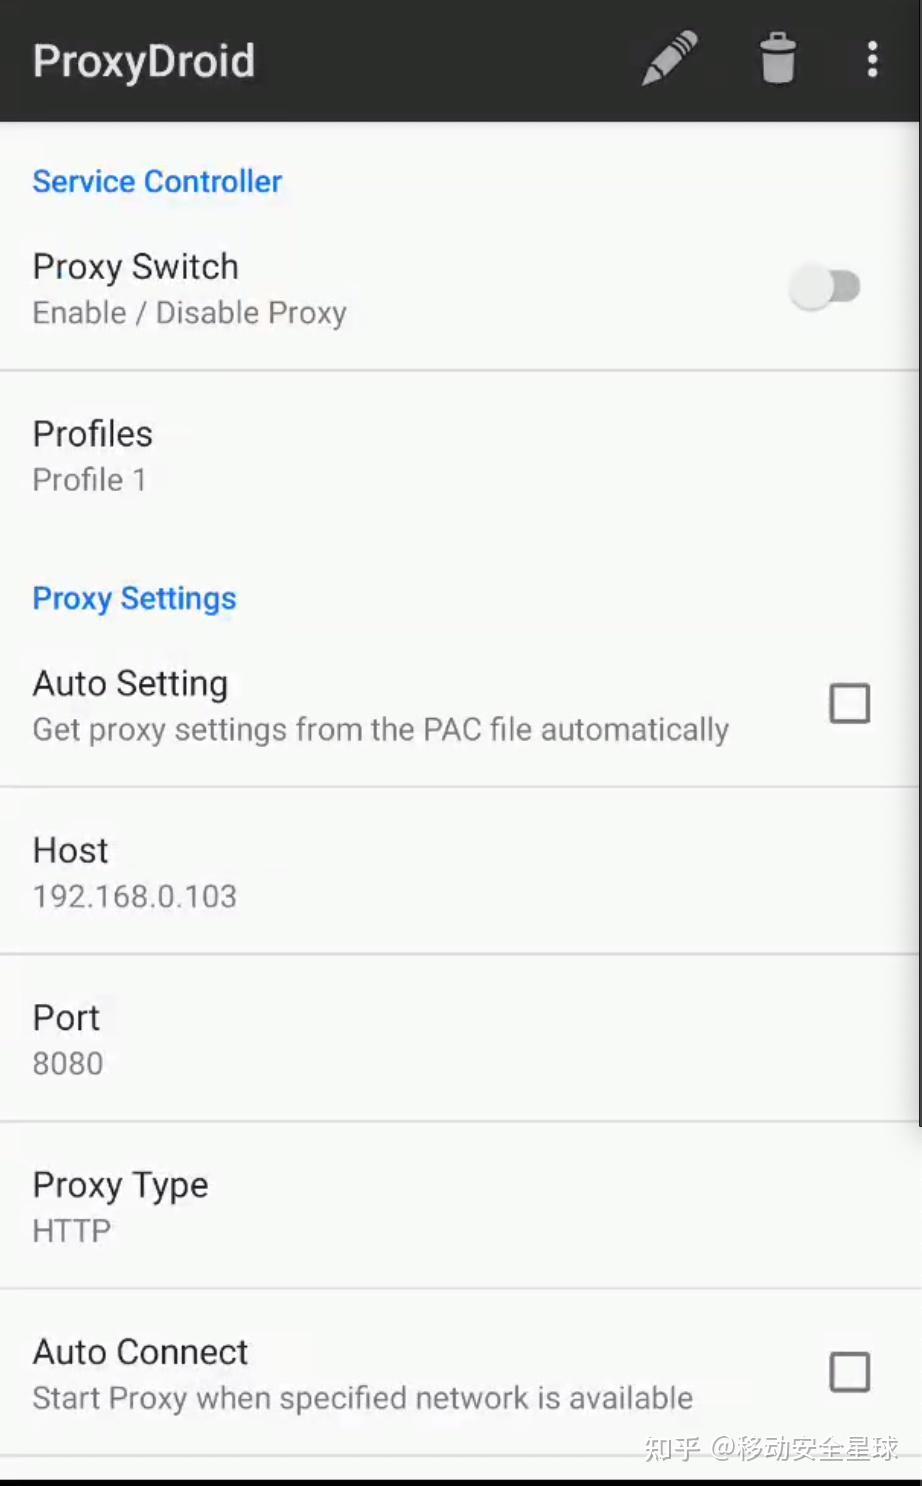Tap the pencil edit icon
The height and width of the screenshot is (1486, 922).
[669, 59]
